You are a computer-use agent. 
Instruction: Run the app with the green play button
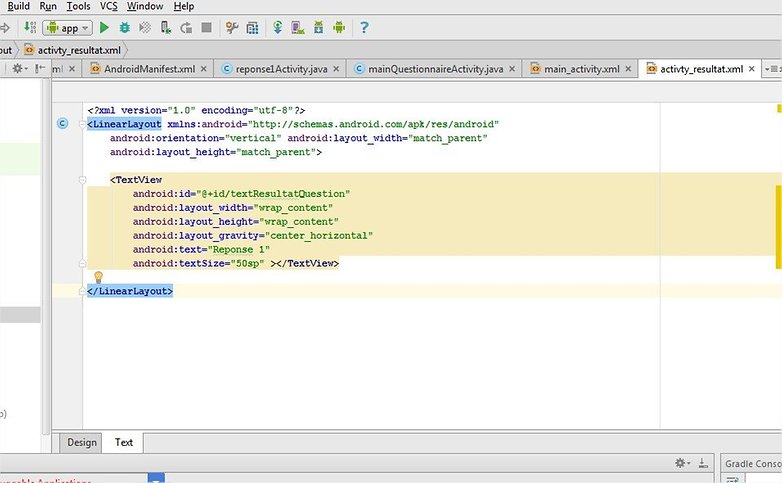104,27
